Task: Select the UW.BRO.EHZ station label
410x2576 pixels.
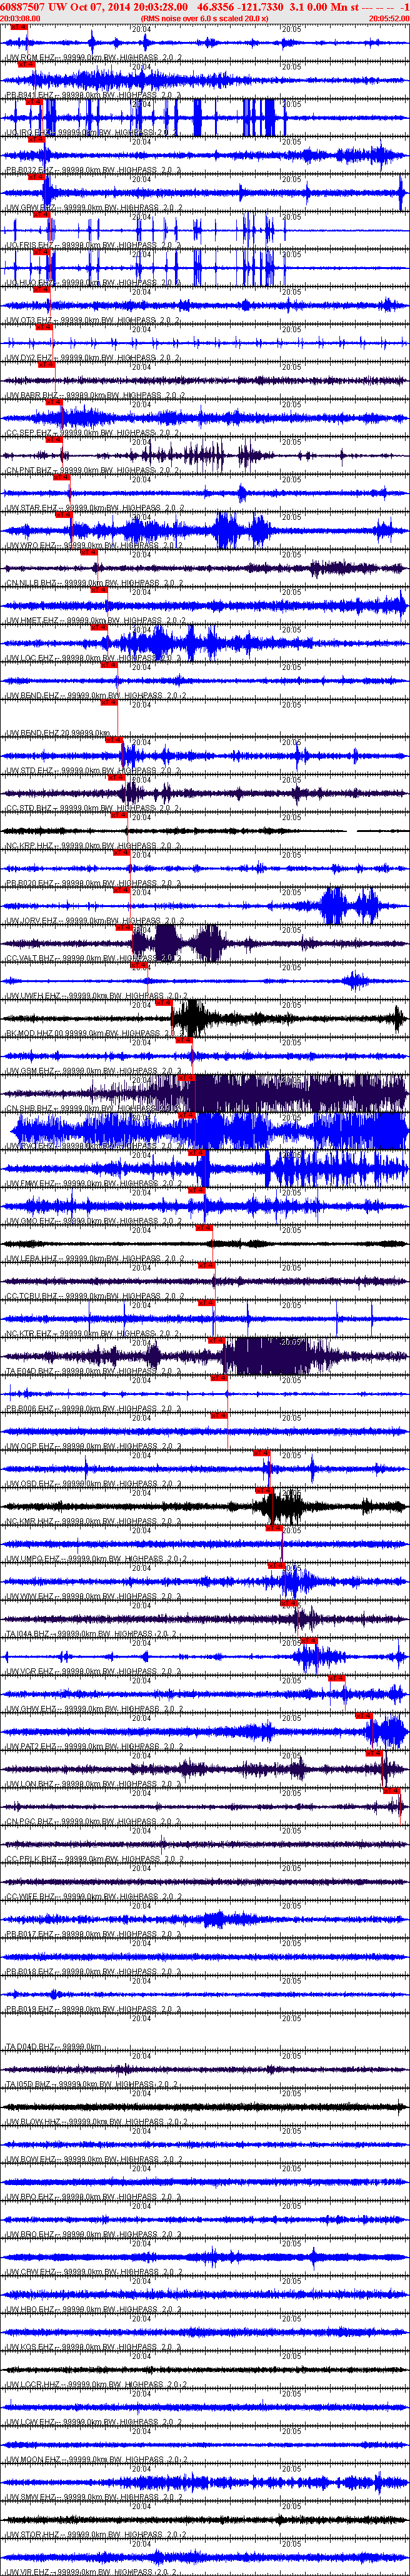Action: click(x=93, y=2233)
